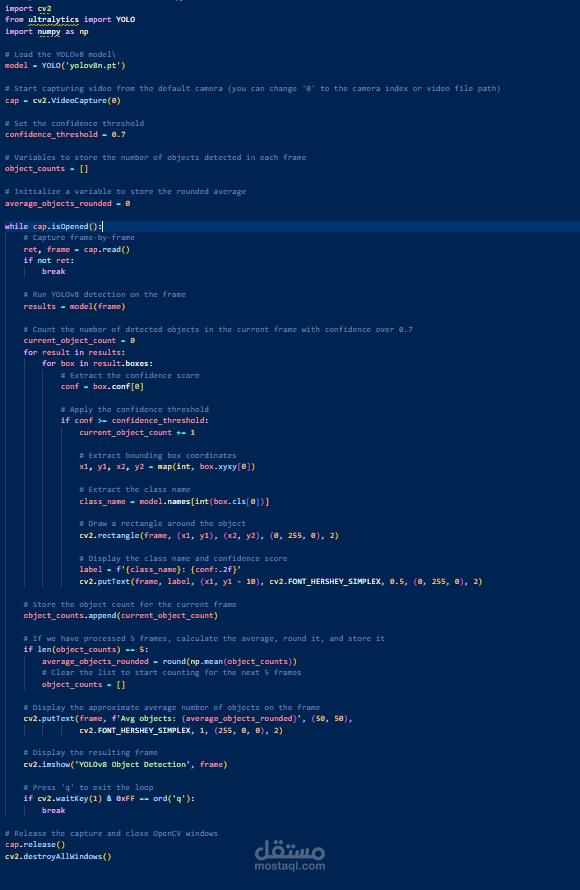Screen dimensions: 580x890
Task: Click the 'cv2.FONT_HERSHEY_SIMPLEX, 1, (255, 0, 0)' line
Action: (181, 731)
